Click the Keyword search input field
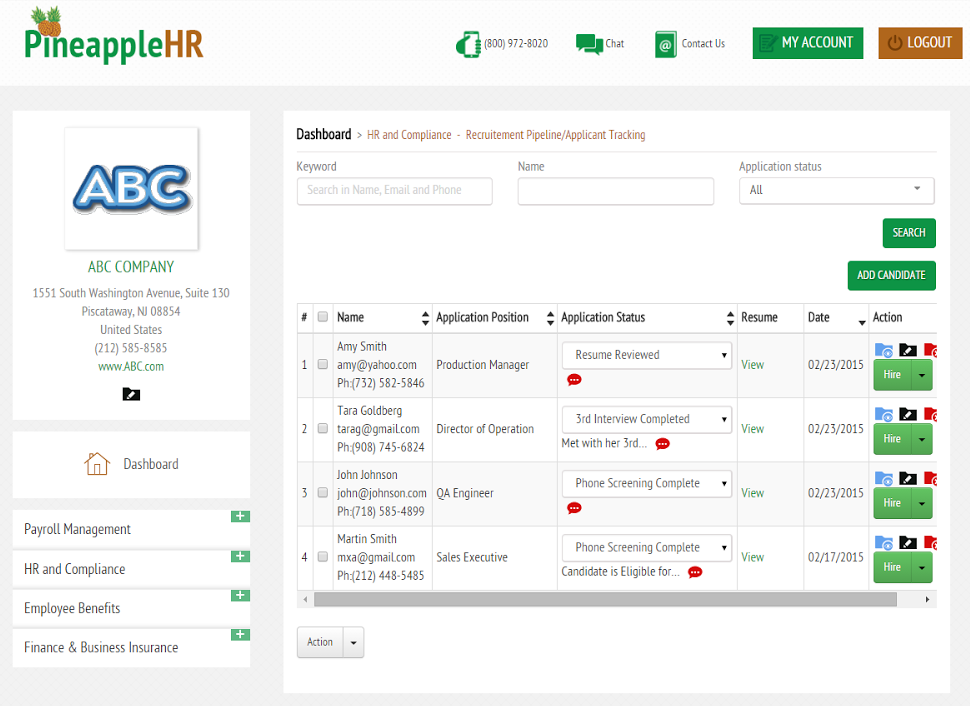Screen dimensions: 970x706 395,191
